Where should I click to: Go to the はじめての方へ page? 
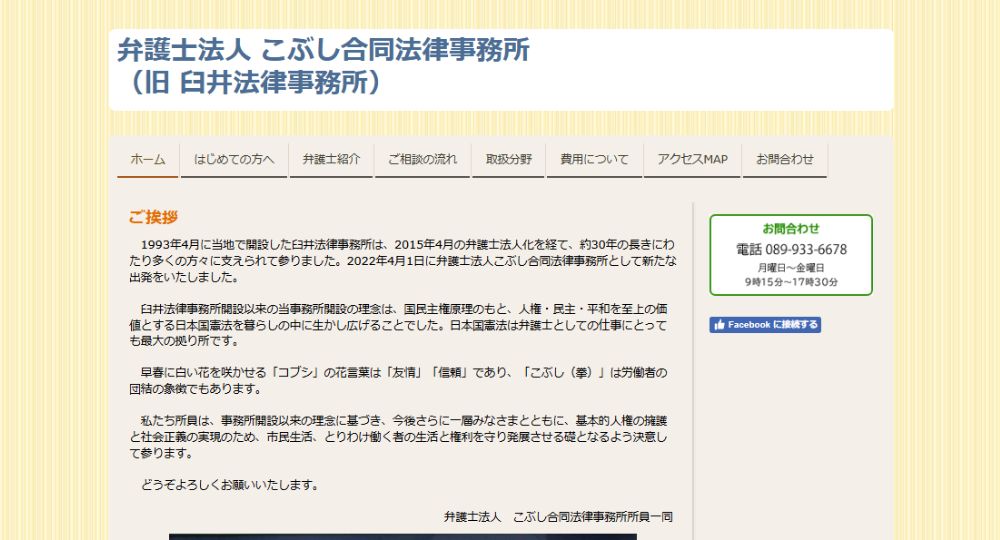pos(234,160)
